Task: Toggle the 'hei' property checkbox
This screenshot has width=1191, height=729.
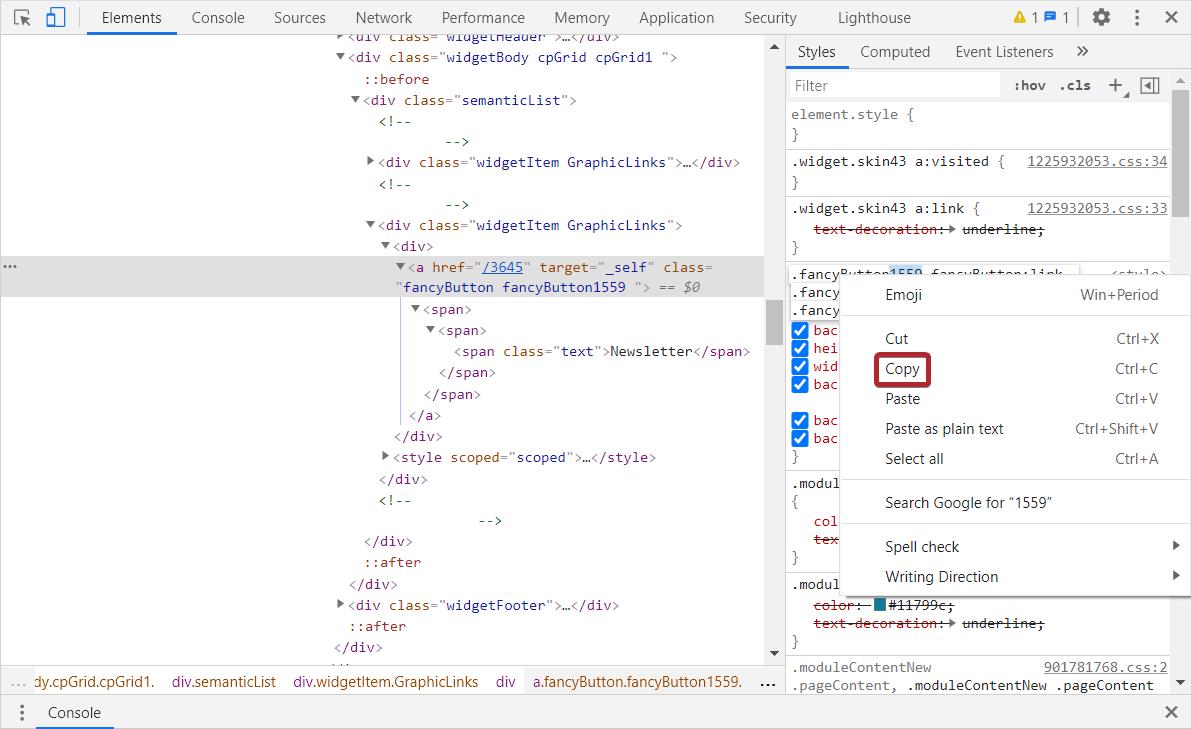Action: point(800,349)
